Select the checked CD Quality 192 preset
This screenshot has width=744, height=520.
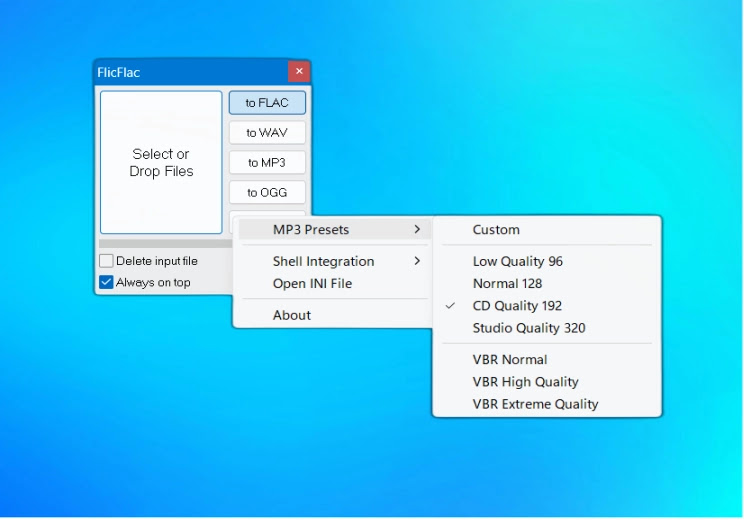point(547,306)
